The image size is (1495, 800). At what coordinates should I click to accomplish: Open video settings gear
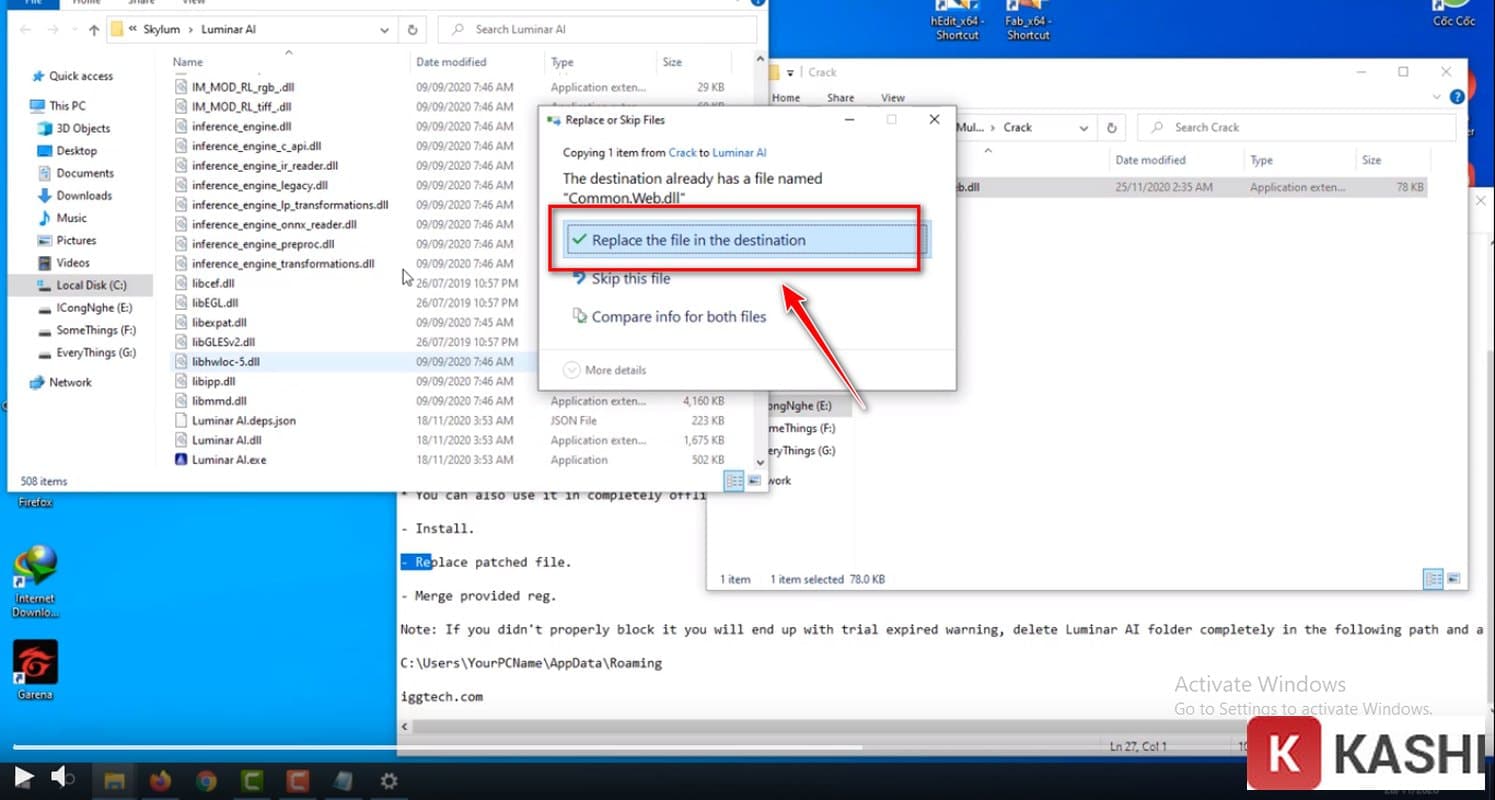point(389,780)
